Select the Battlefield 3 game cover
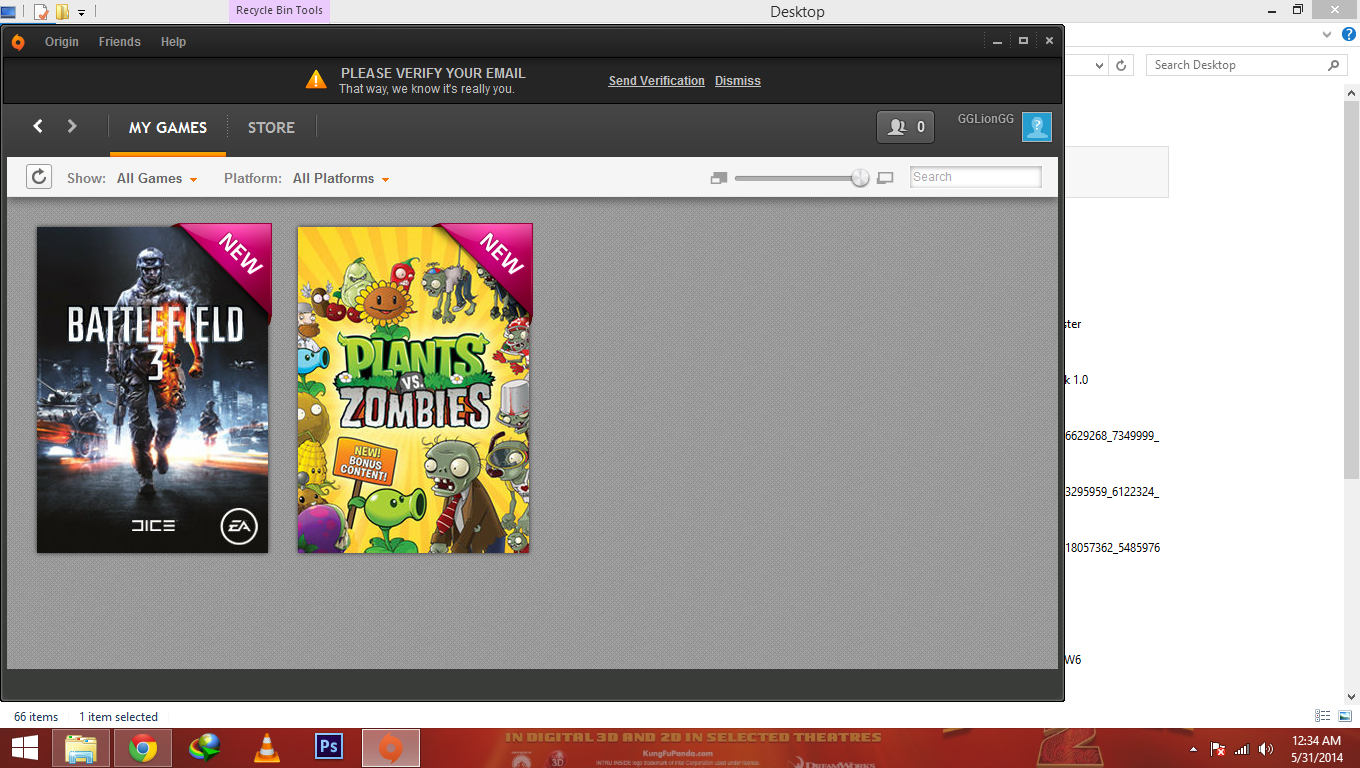Screen dimensions: 1360x768 point(154,388)
